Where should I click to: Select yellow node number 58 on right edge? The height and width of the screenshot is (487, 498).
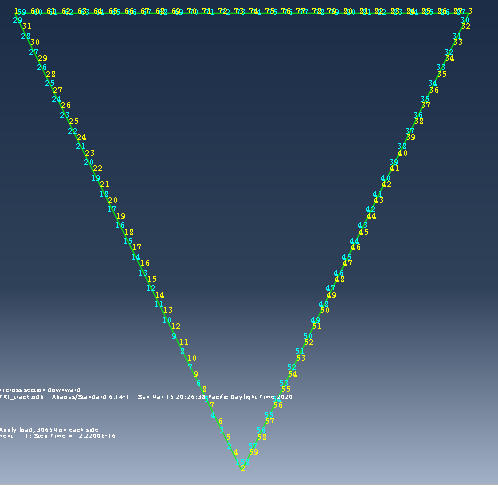click(x=262, y=437)
